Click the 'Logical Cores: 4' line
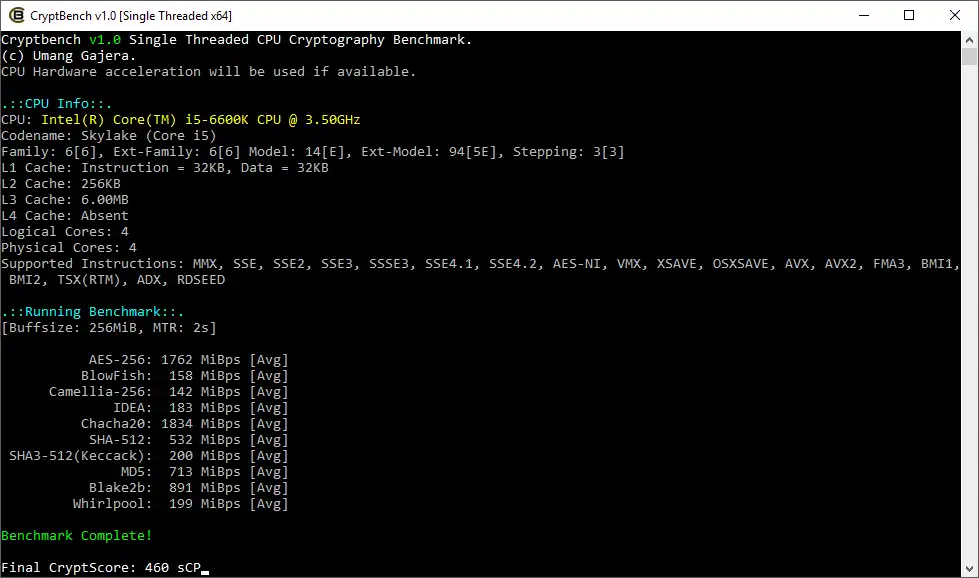The height and width of the screenshot is (578, 979). (65, 232)
